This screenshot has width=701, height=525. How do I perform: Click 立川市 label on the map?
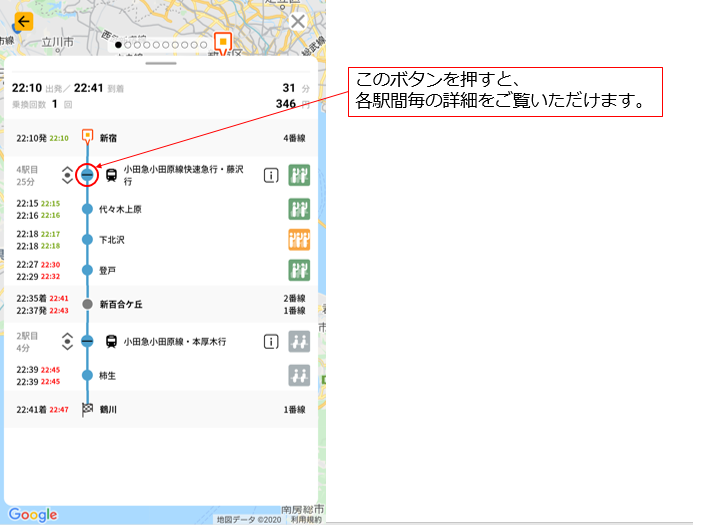[x=57, y=42]
